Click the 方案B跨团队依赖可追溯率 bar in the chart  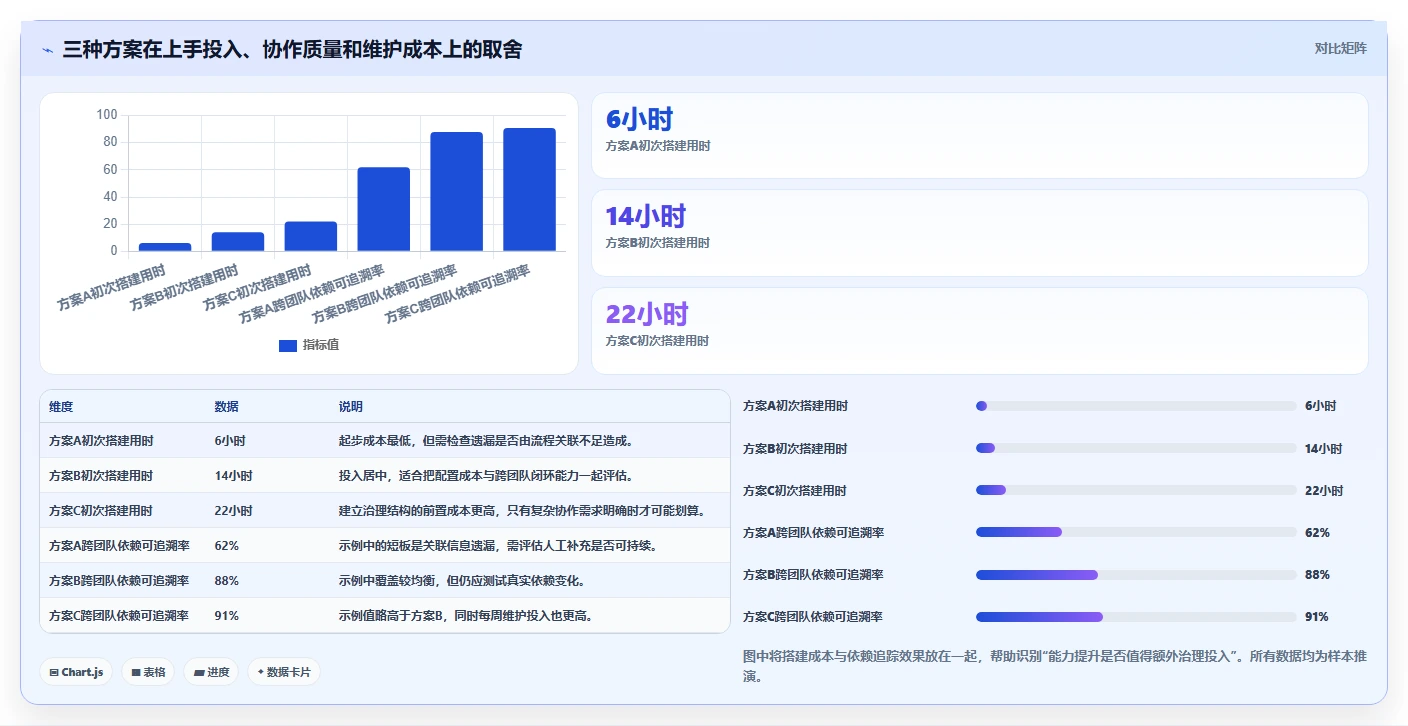click(457, 191)
